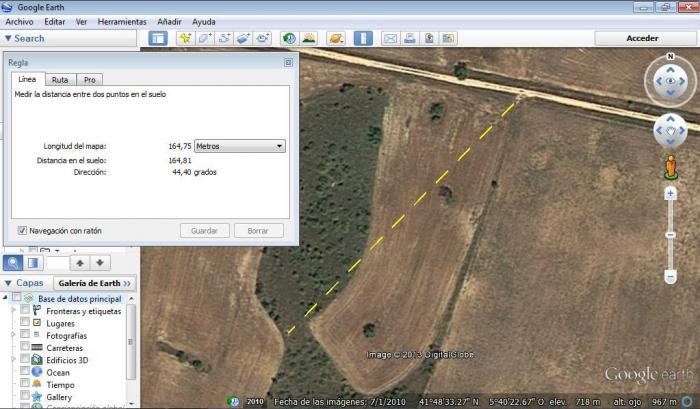Collapse the Search panel triangle
The height and width of the screenshot is (409, 700).
8,38
